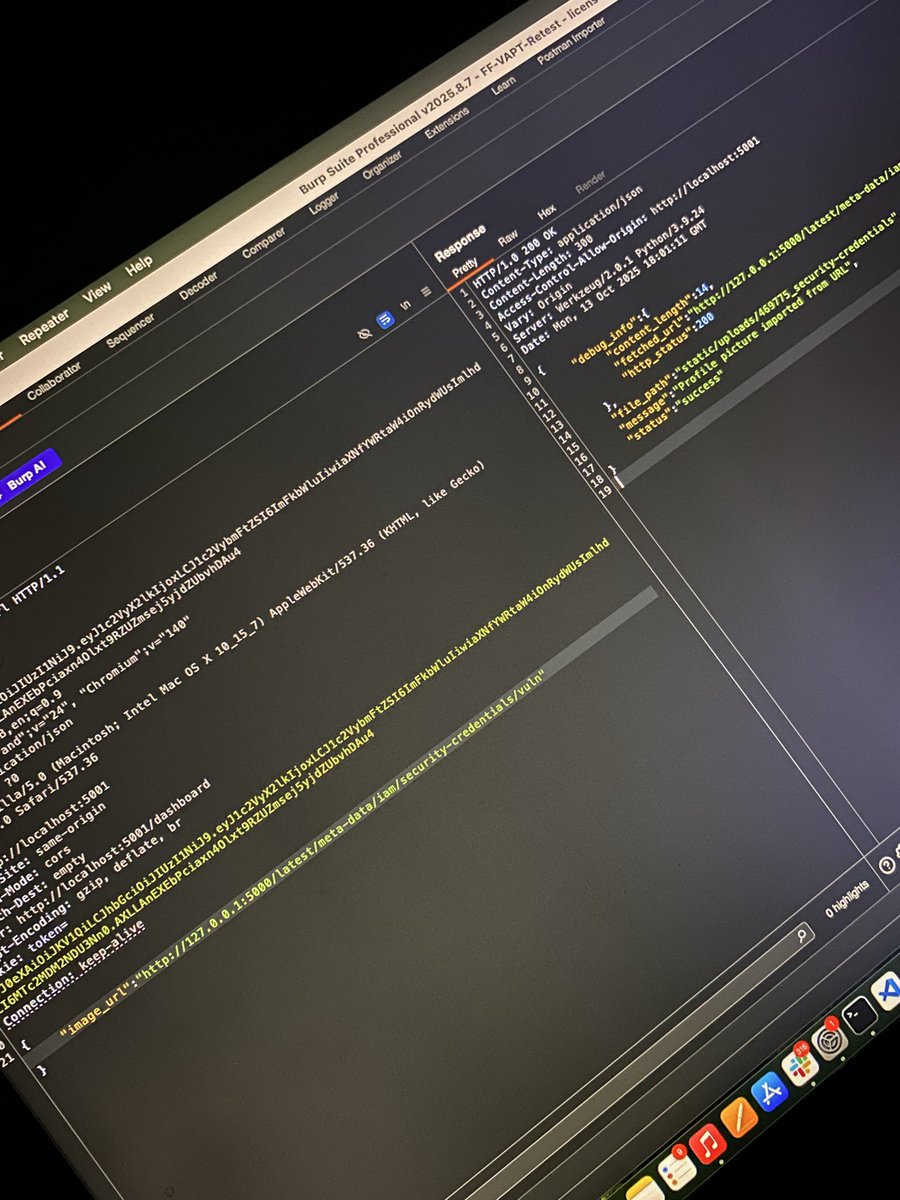Toggle the blue pretty-print icon in request panel
Viewport: 900px width, 1200px height.
(x=385, y=321)
